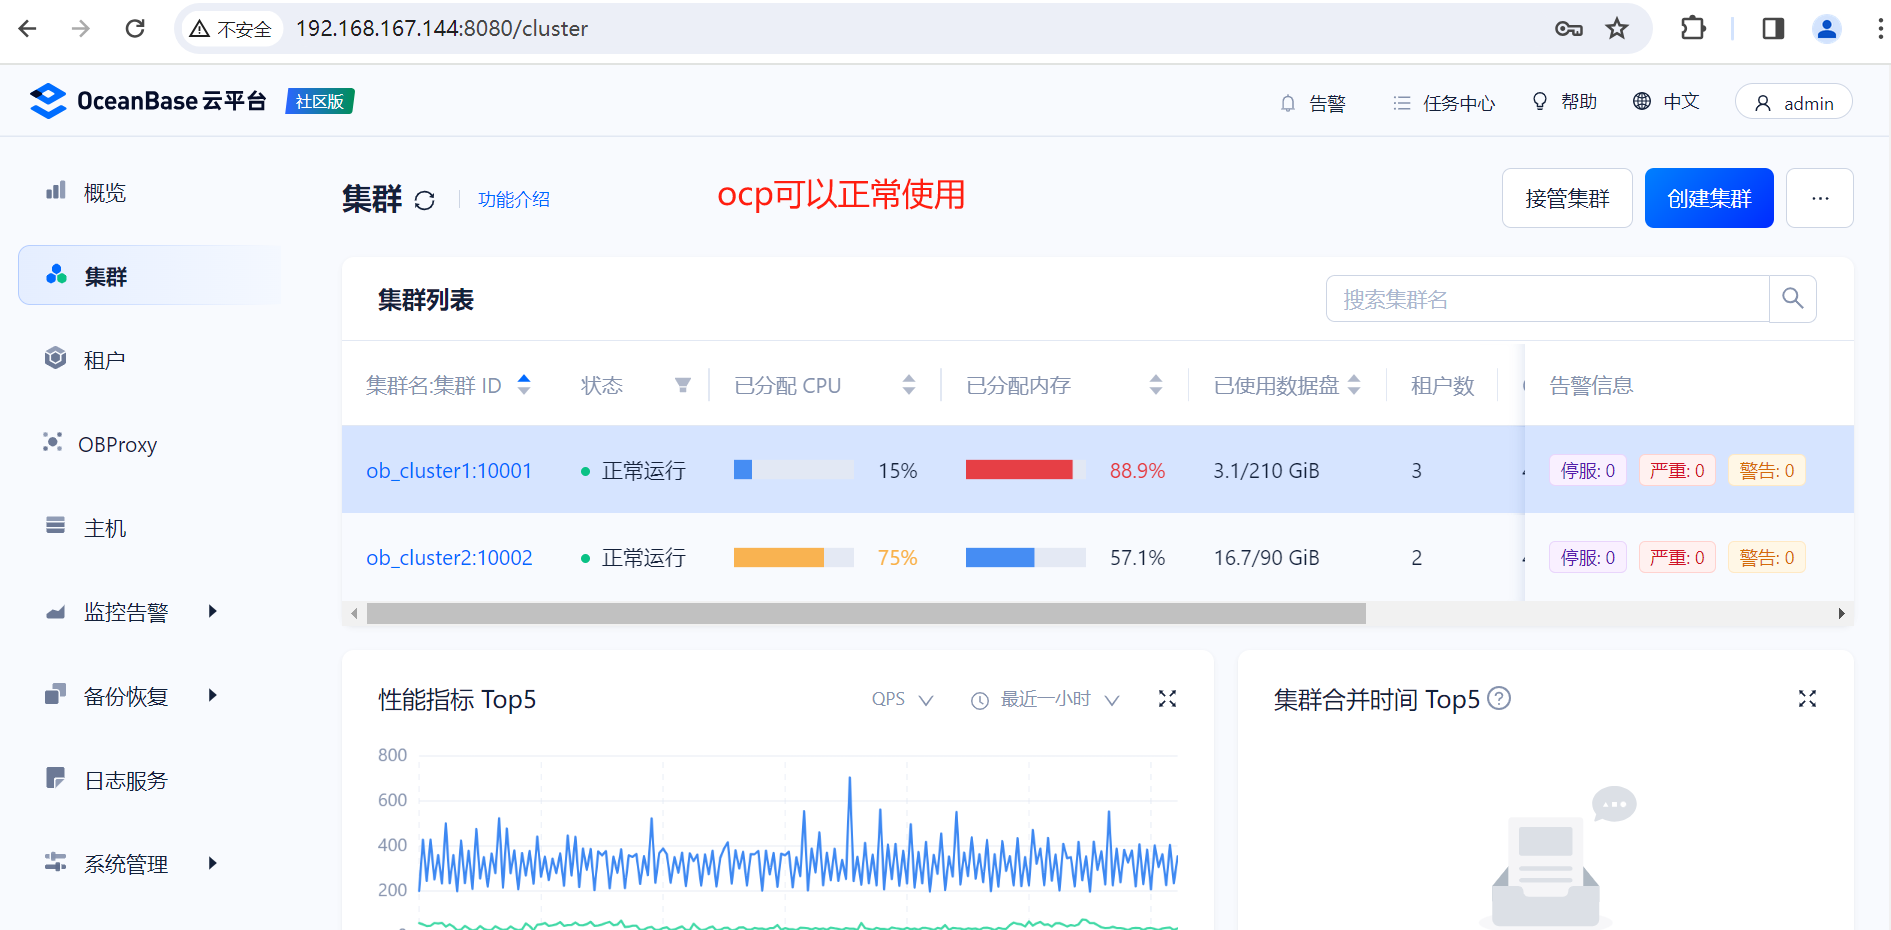Click the 停服: 0 tag for ob_cluster1

coord(1587,470)
